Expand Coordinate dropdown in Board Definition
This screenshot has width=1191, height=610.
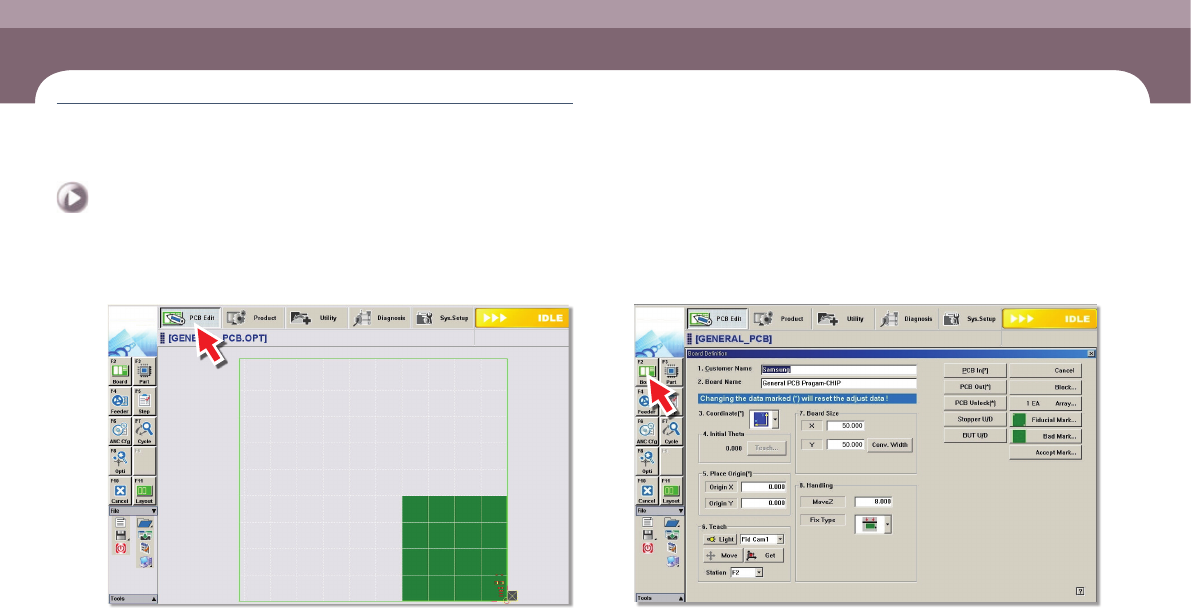pyautogui.click(x=775, y=419)
